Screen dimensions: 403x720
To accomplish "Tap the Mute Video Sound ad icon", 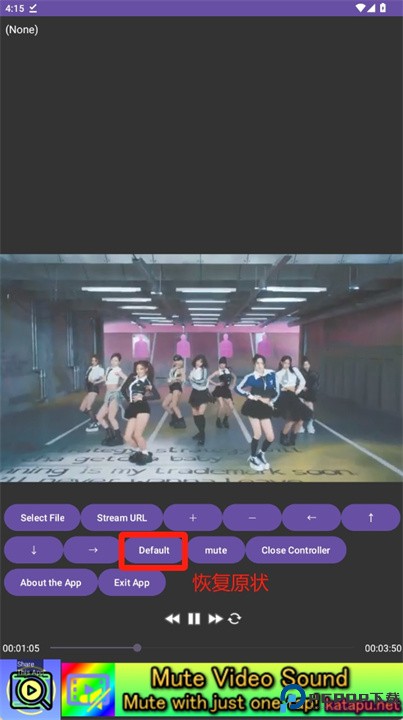I will point(88,690).
